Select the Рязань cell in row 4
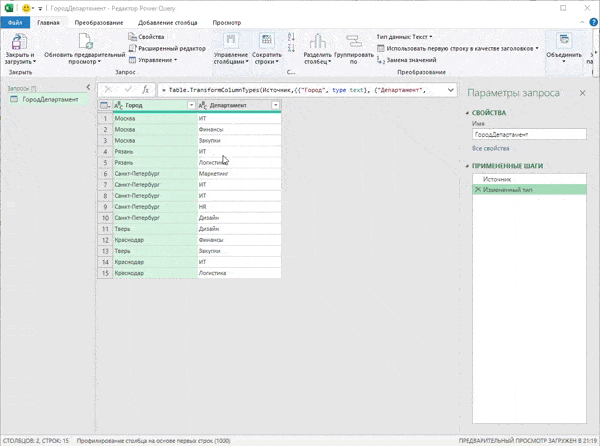Image resolution: width=600 pixels, height=446 pixels. [155, 151]
